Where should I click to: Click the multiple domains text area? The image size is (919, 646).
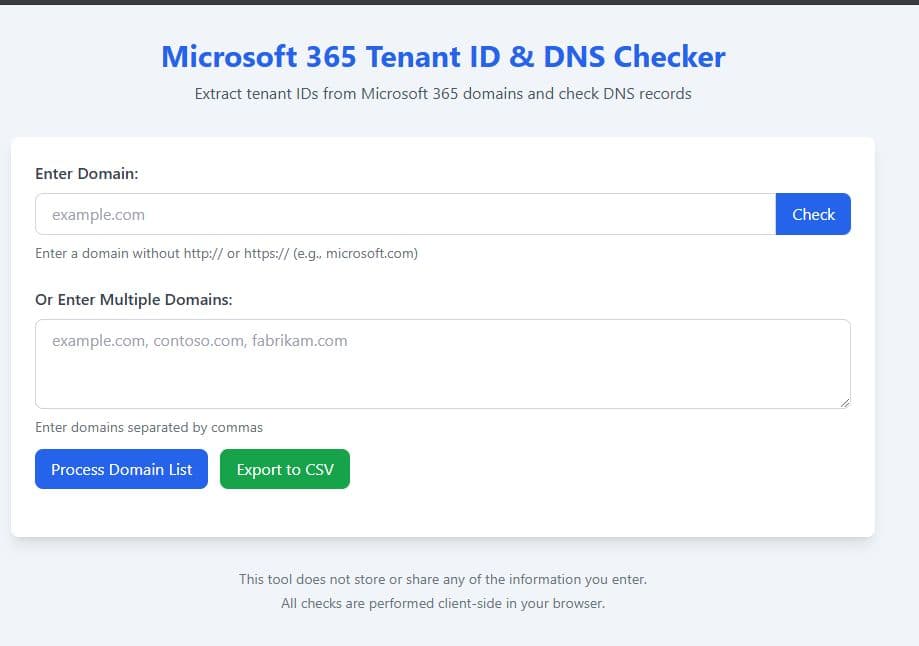(x=440, y=363)
